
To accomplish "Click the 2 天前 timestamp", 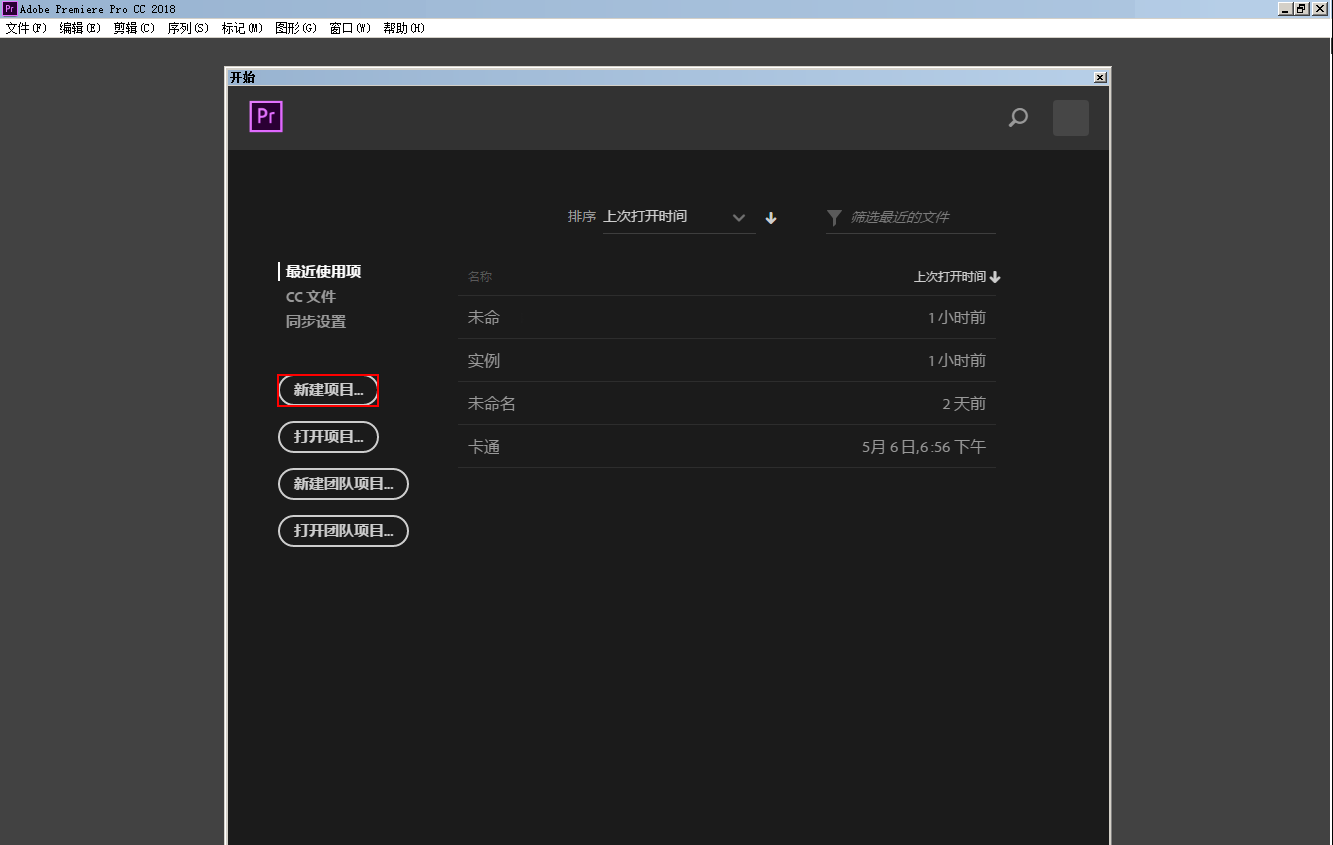I will [x=964, y=404].
